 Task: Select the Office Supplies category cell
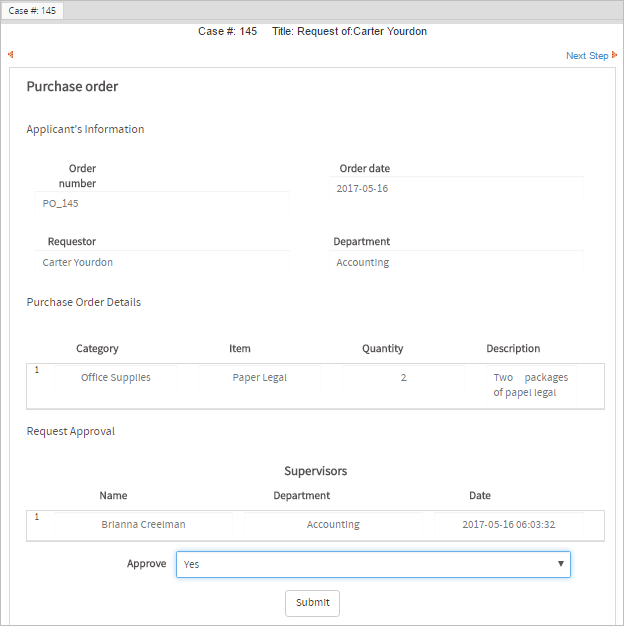tap(116, 378)
